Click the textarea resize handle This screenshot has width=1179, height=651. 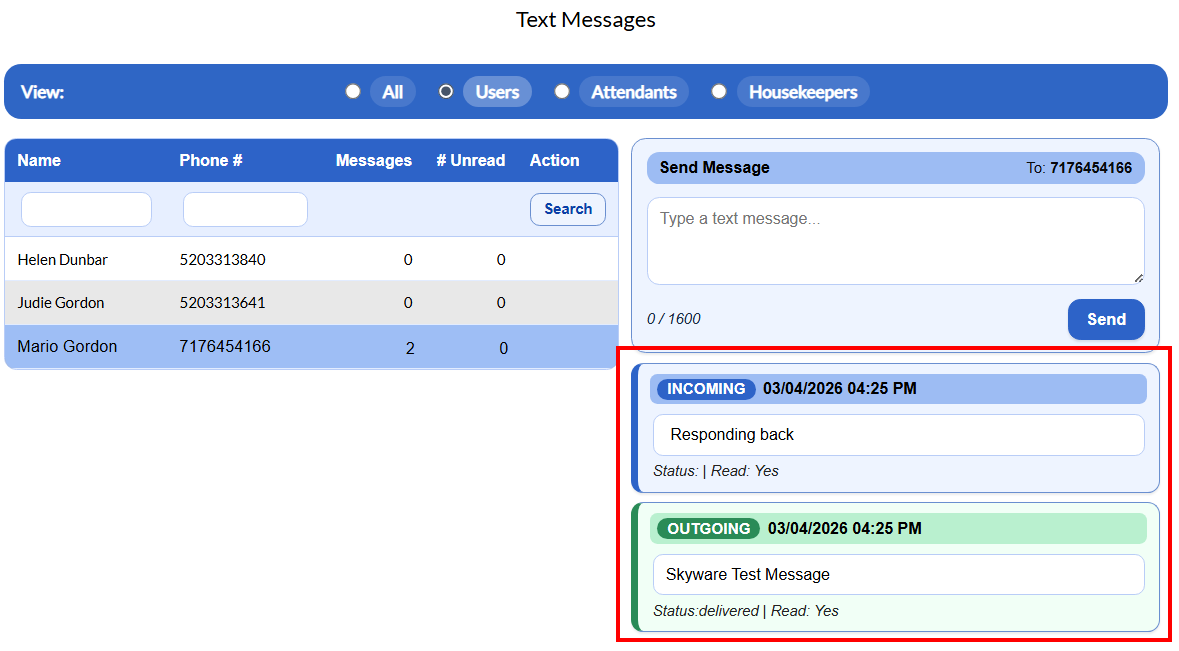click(1138, 278)
